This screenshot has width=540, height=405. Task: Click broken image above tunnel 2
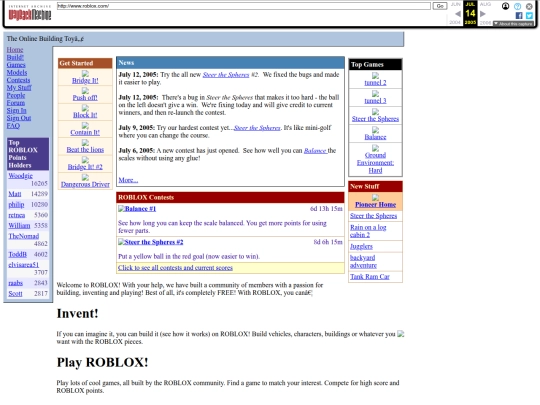(x=375, y=76)
